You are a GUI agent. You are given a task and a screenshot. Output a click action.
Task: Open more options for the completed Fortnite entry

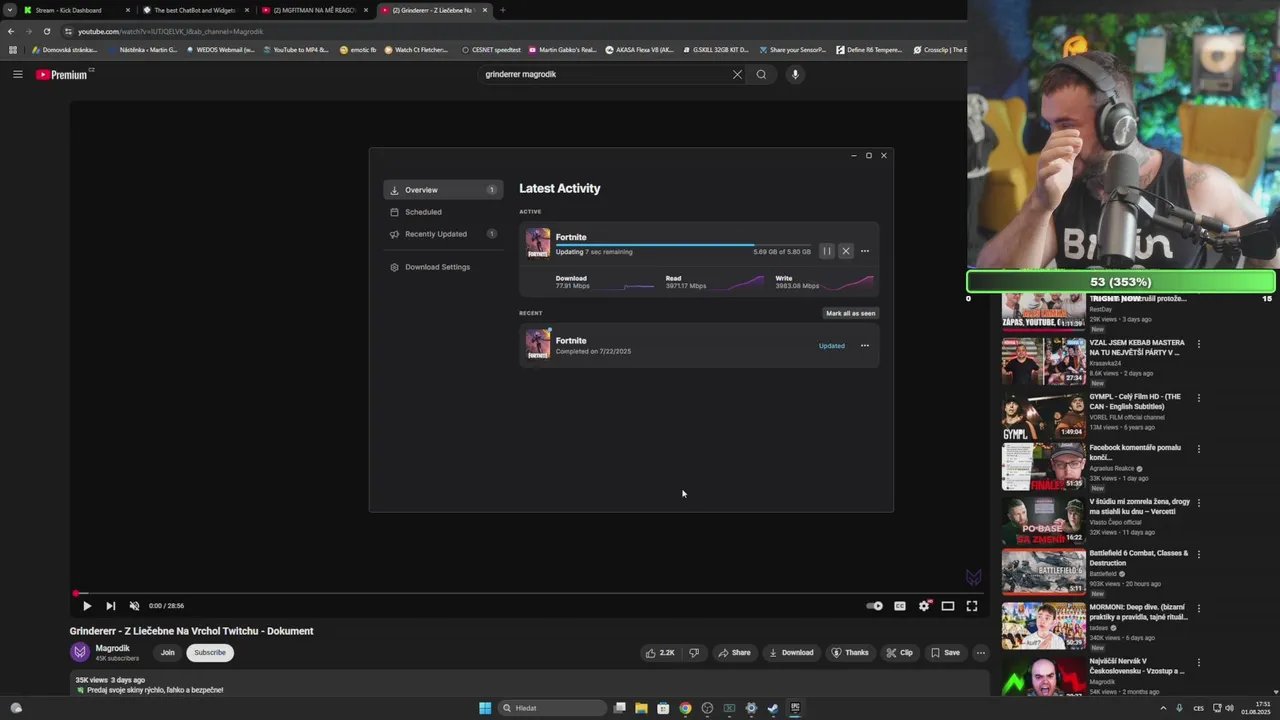coord(865,346)
